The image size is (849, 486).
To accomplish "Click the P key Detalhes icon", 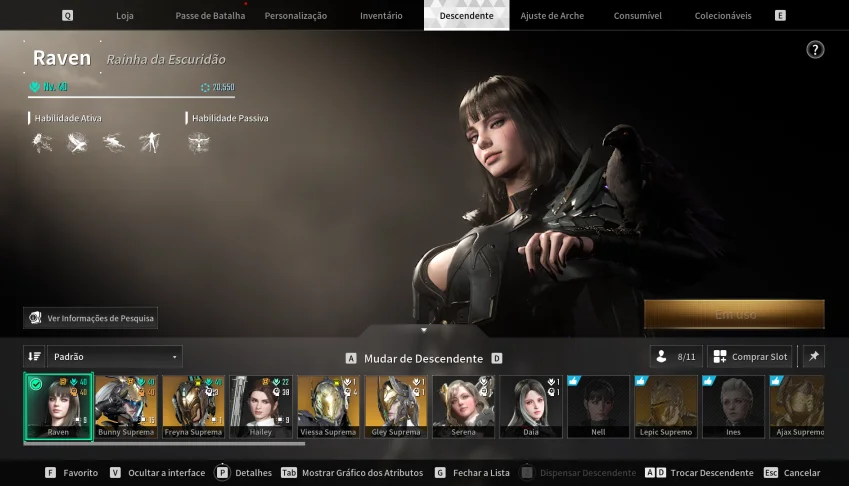I will (222, 472).
